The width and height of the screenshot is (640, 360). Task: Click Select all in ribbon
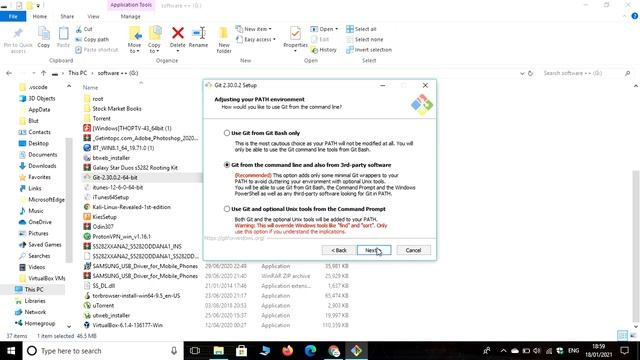tap(361, 29)
